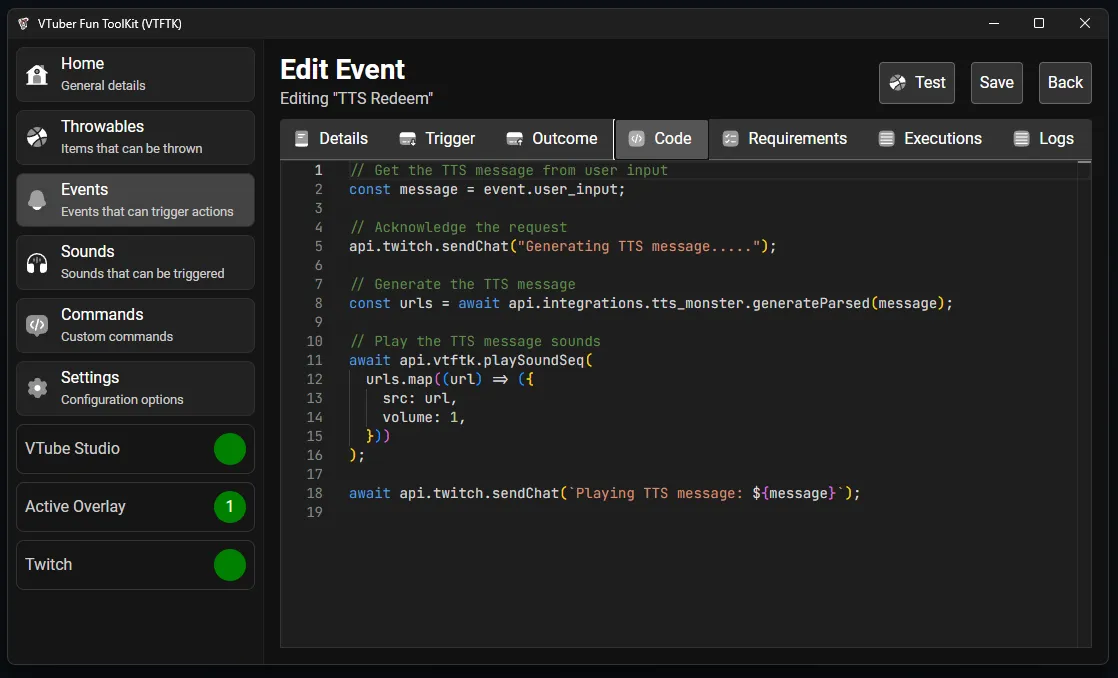Click the VTube Studio green status indicator
The height and width of the screenshot is (678, 1118).
[x=230, y=449]
